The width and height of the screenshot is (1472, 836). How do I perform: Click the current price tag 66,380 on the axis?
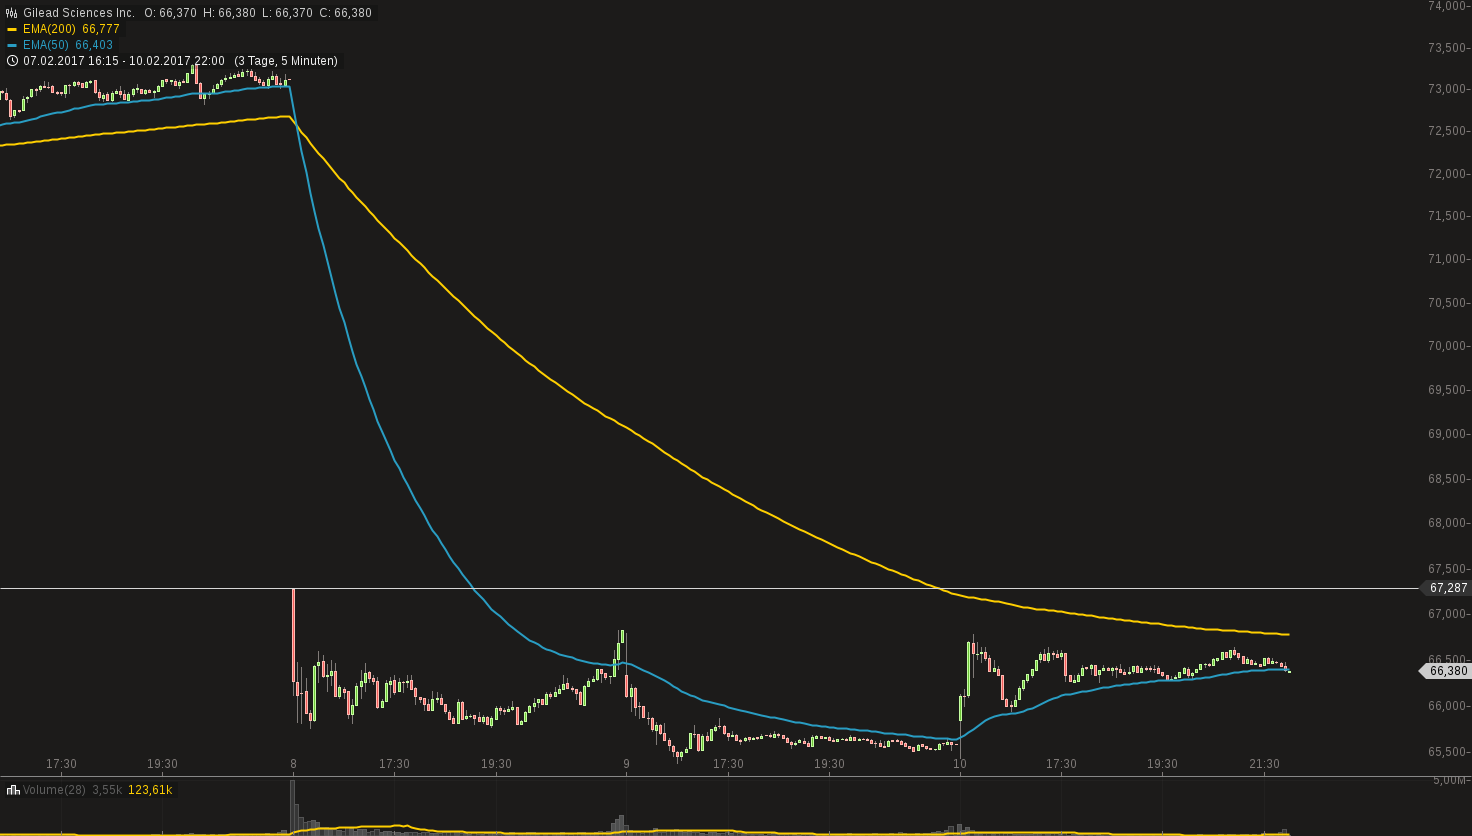click(x=1447, y=671)
